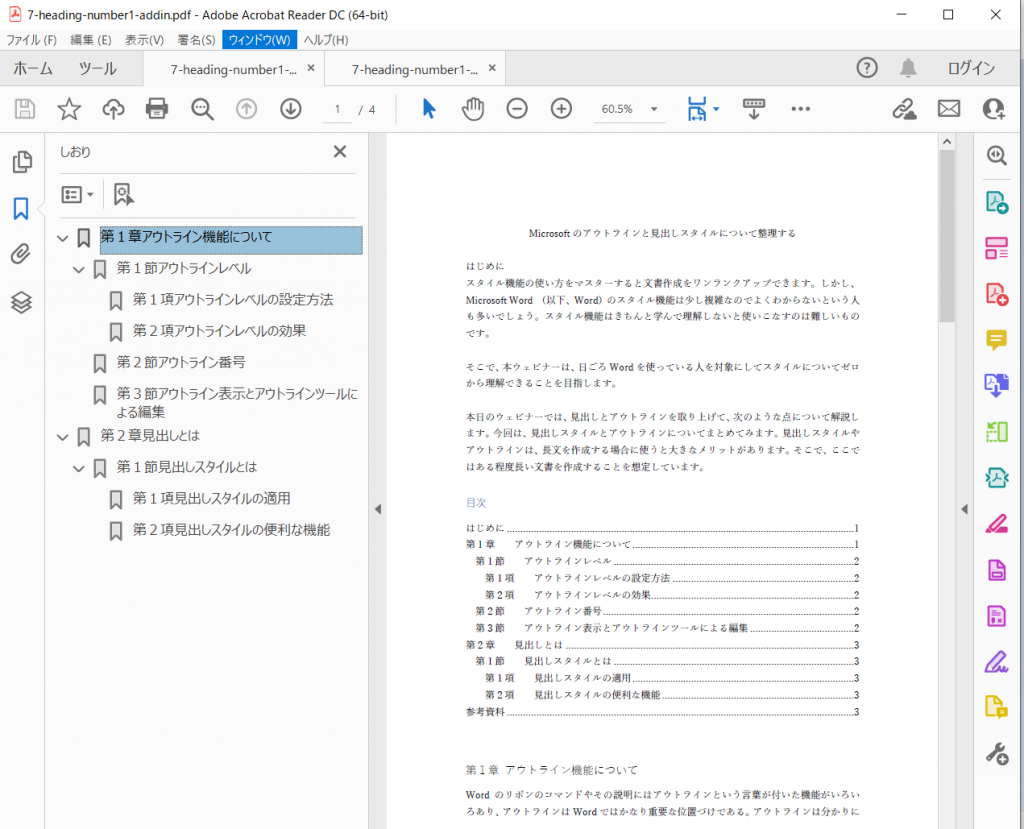Collapse the 第1章アウトライン機能について bookmark
The image size is (1024, 829).
(62, 240)
